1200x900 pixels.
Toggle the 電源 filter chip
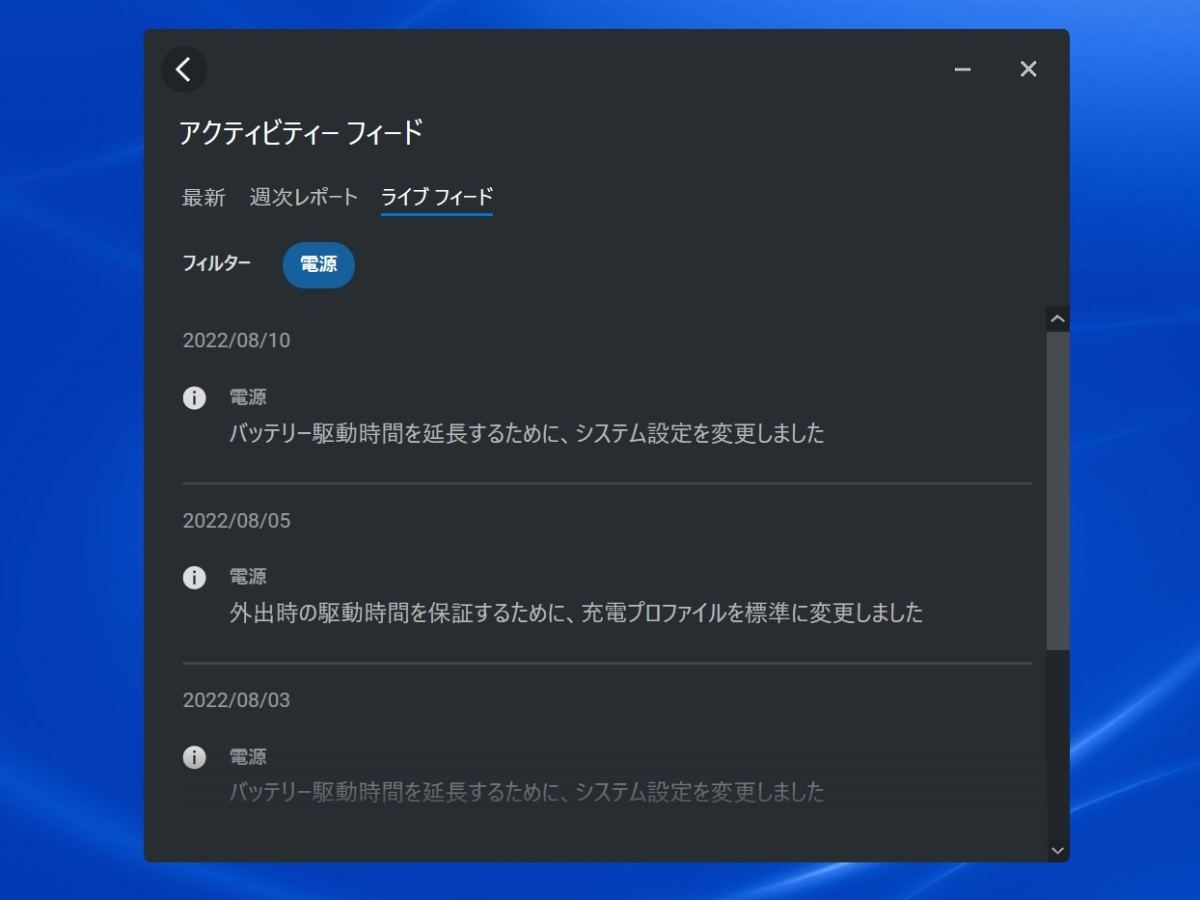319,265
